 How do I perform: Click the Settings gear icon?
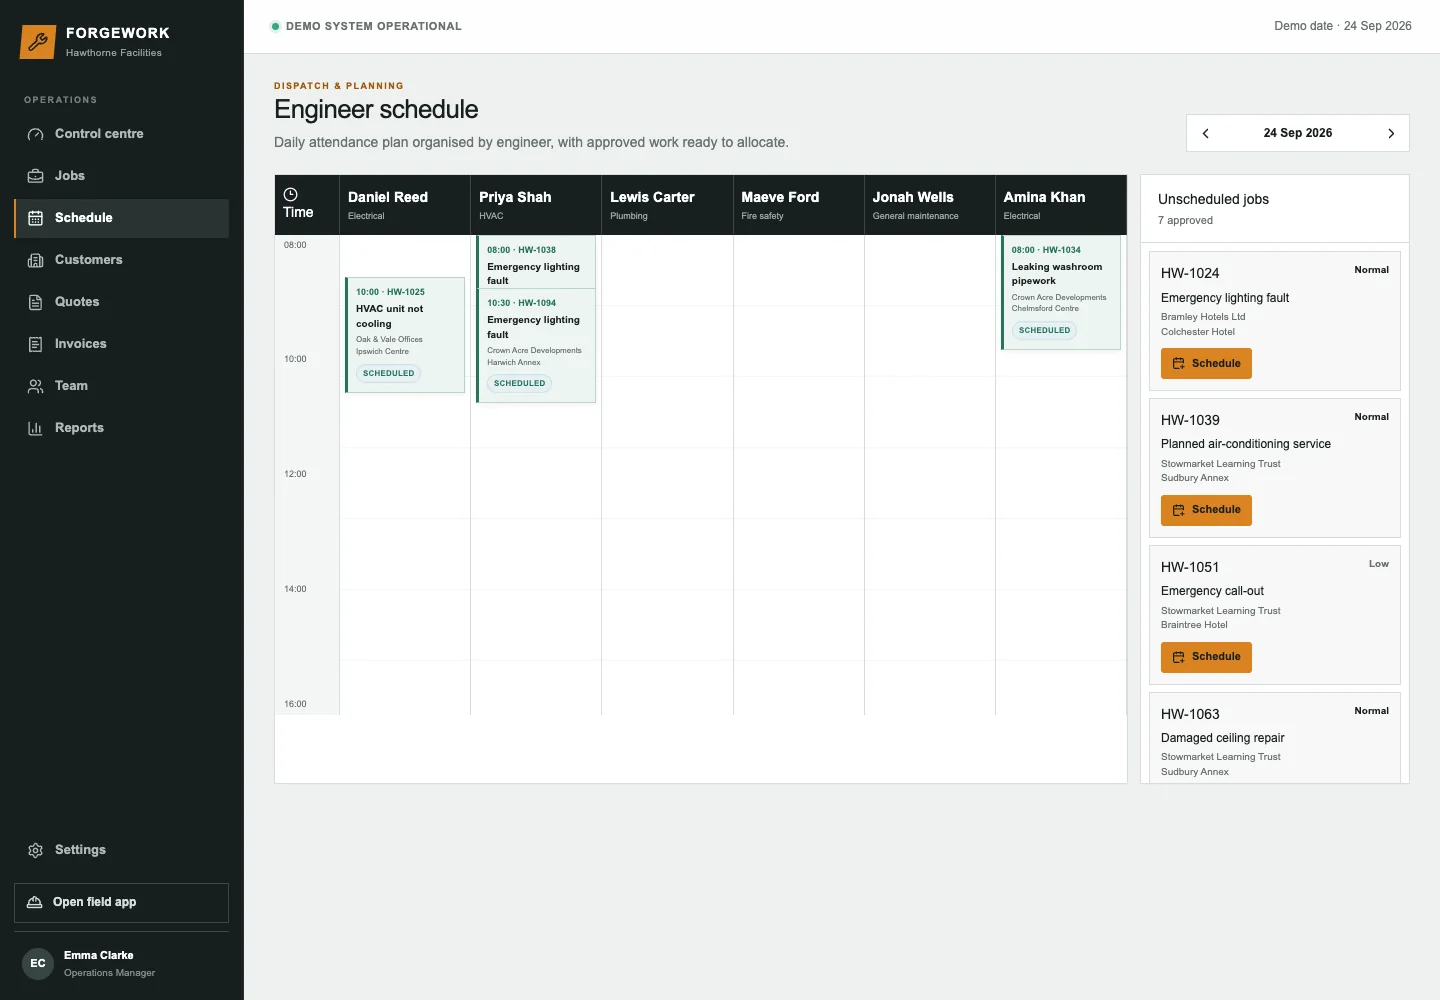point(35,850)
